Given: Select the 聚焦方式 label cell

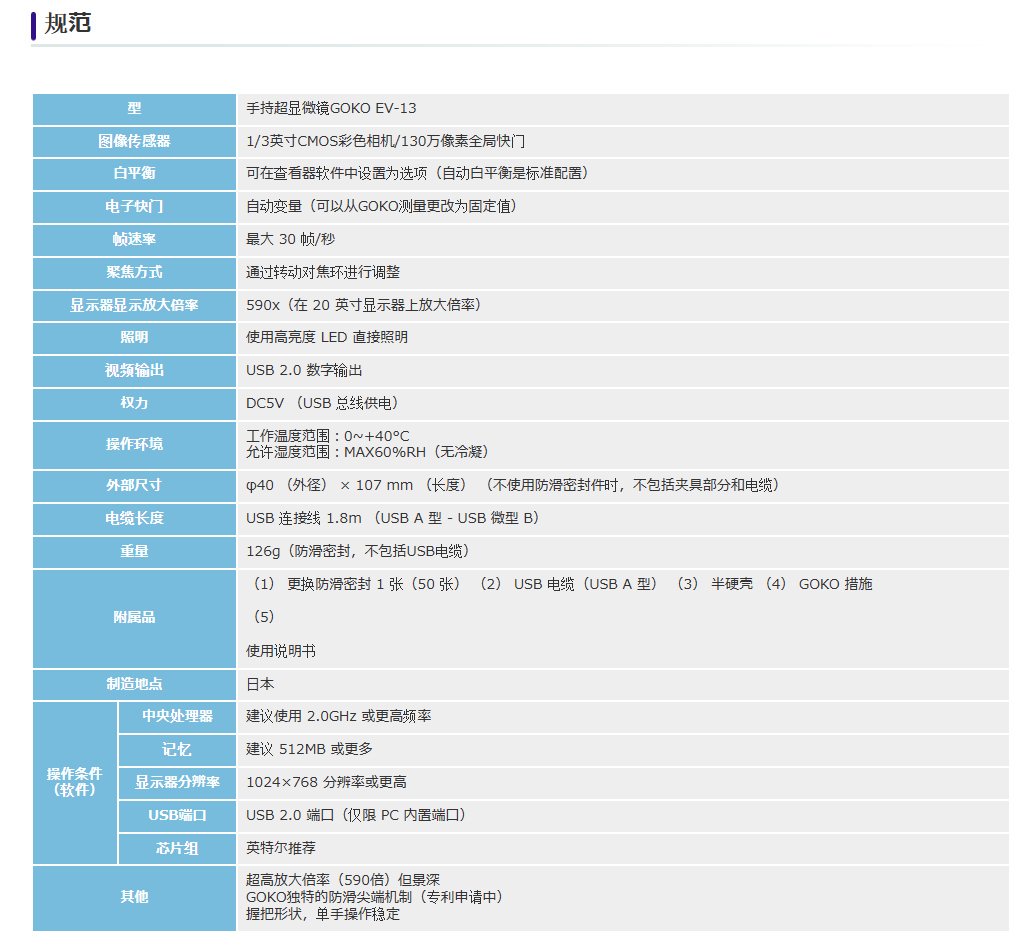Looking at the screenshot, I should pyautogui.click(x=134, y=273).
